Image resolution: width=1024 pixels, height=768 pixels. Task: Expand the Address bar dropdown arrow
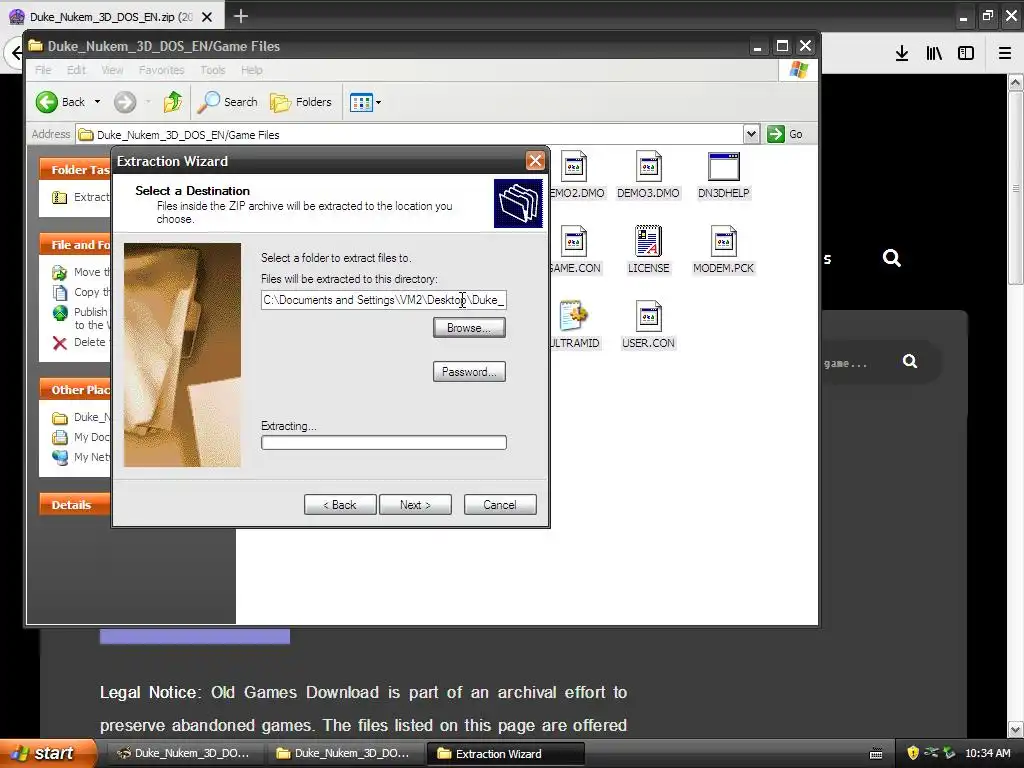(x=751, y=134)
